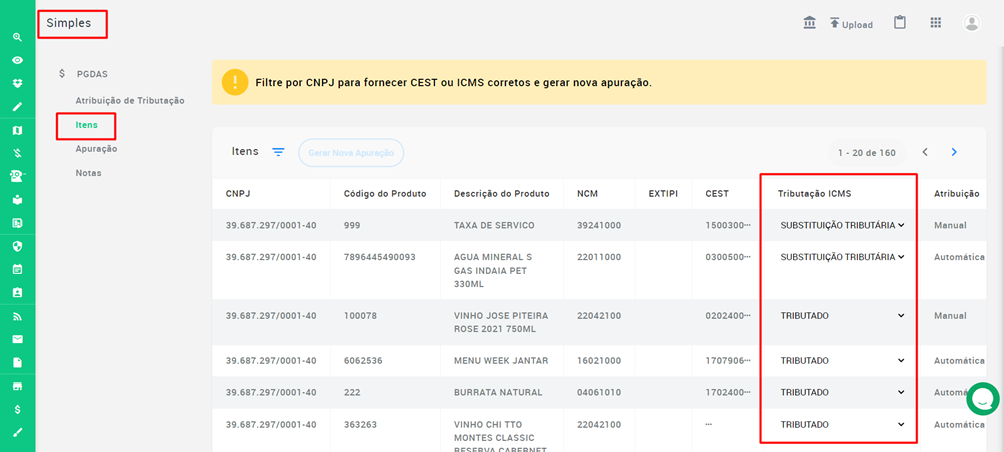Screen dimensions: 1004x452
Task: Click the 1 - 20 de 160 pagination label
Action: [866, 152]
